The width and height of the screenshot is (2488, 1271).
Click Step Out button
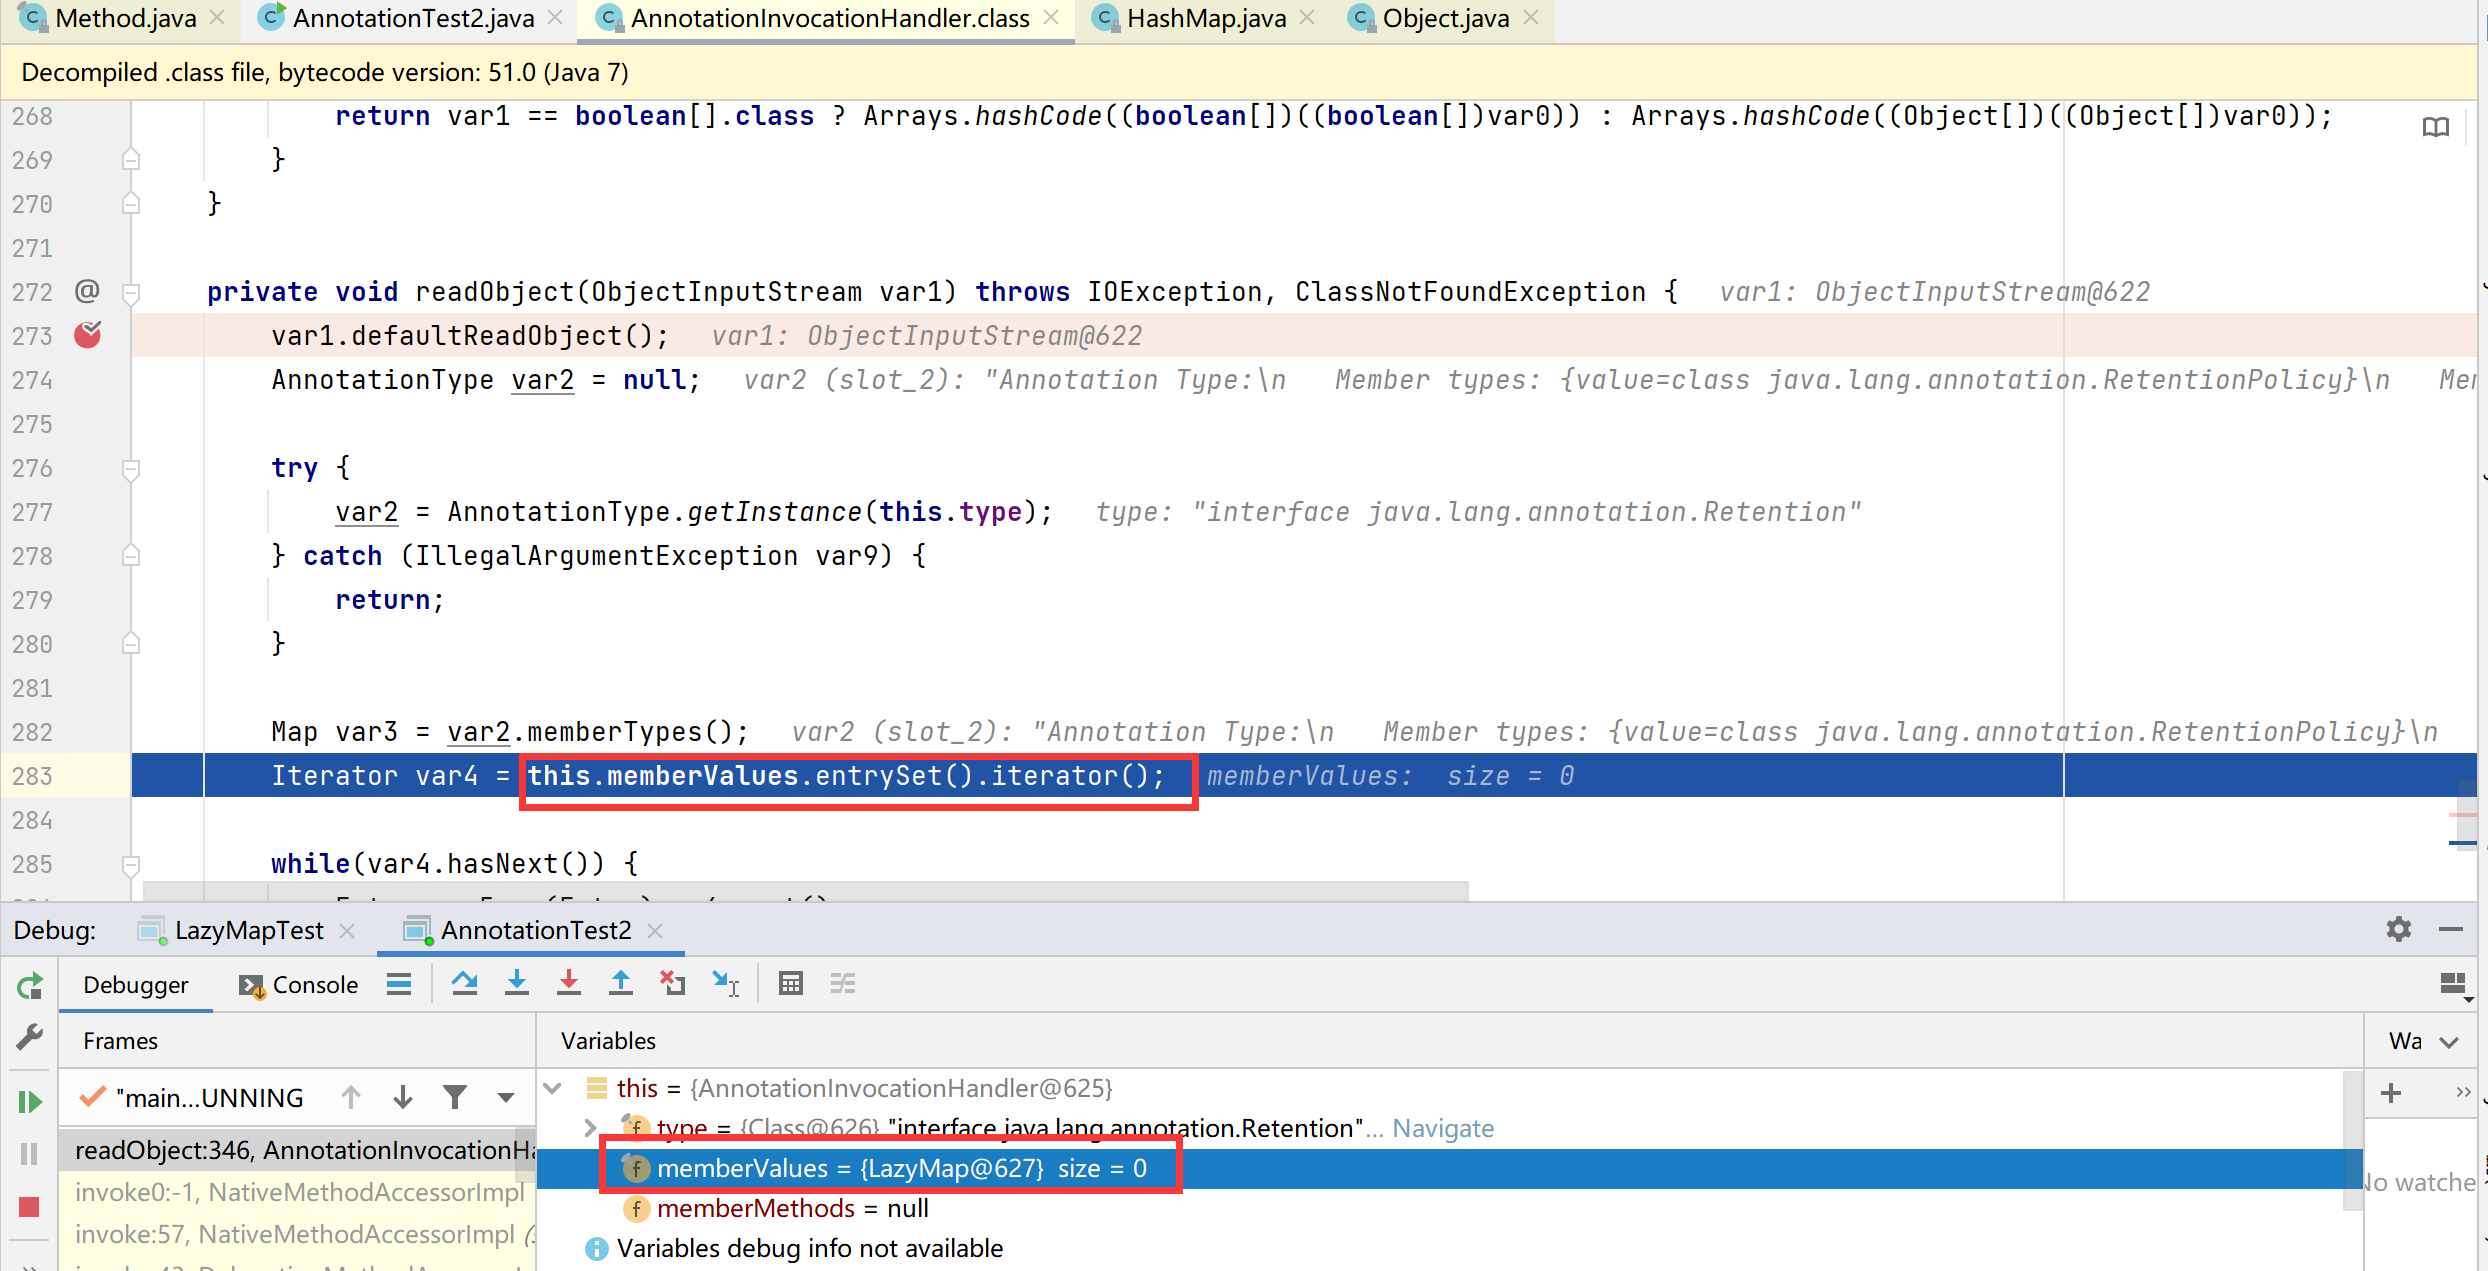tap(621, 984)
